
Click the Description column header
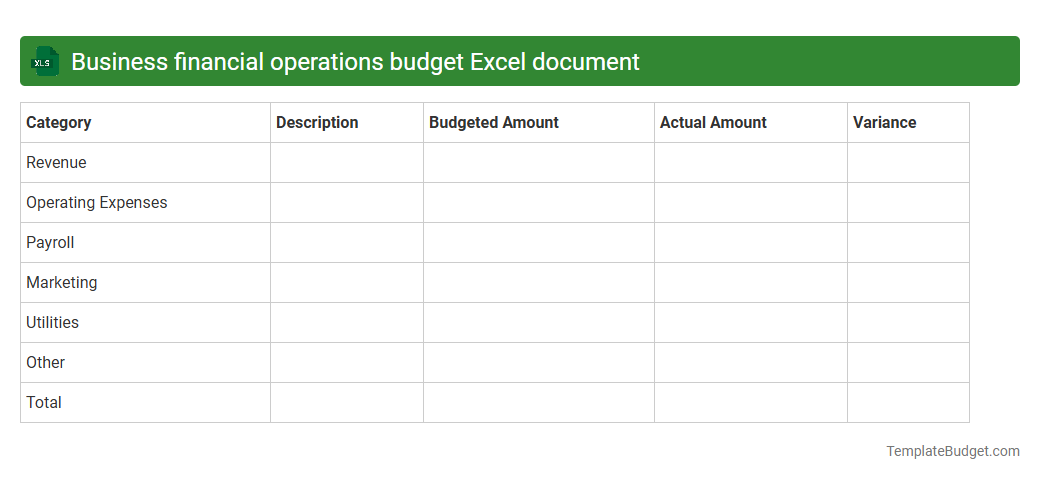347,123
